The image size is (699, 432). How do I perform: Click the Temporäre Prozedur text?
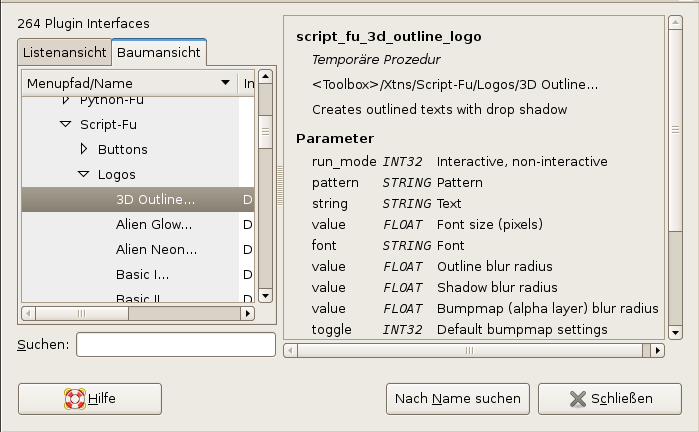click(376, 59)
